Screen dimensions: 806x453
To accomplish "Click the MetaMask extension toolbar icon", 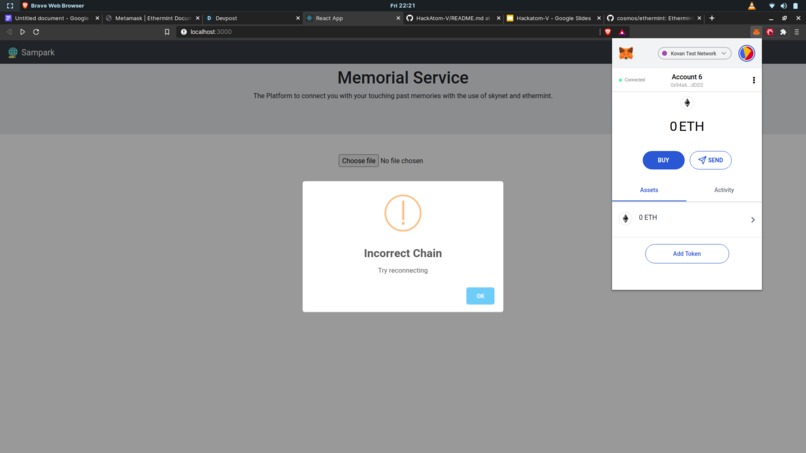I will coord(756,32).
